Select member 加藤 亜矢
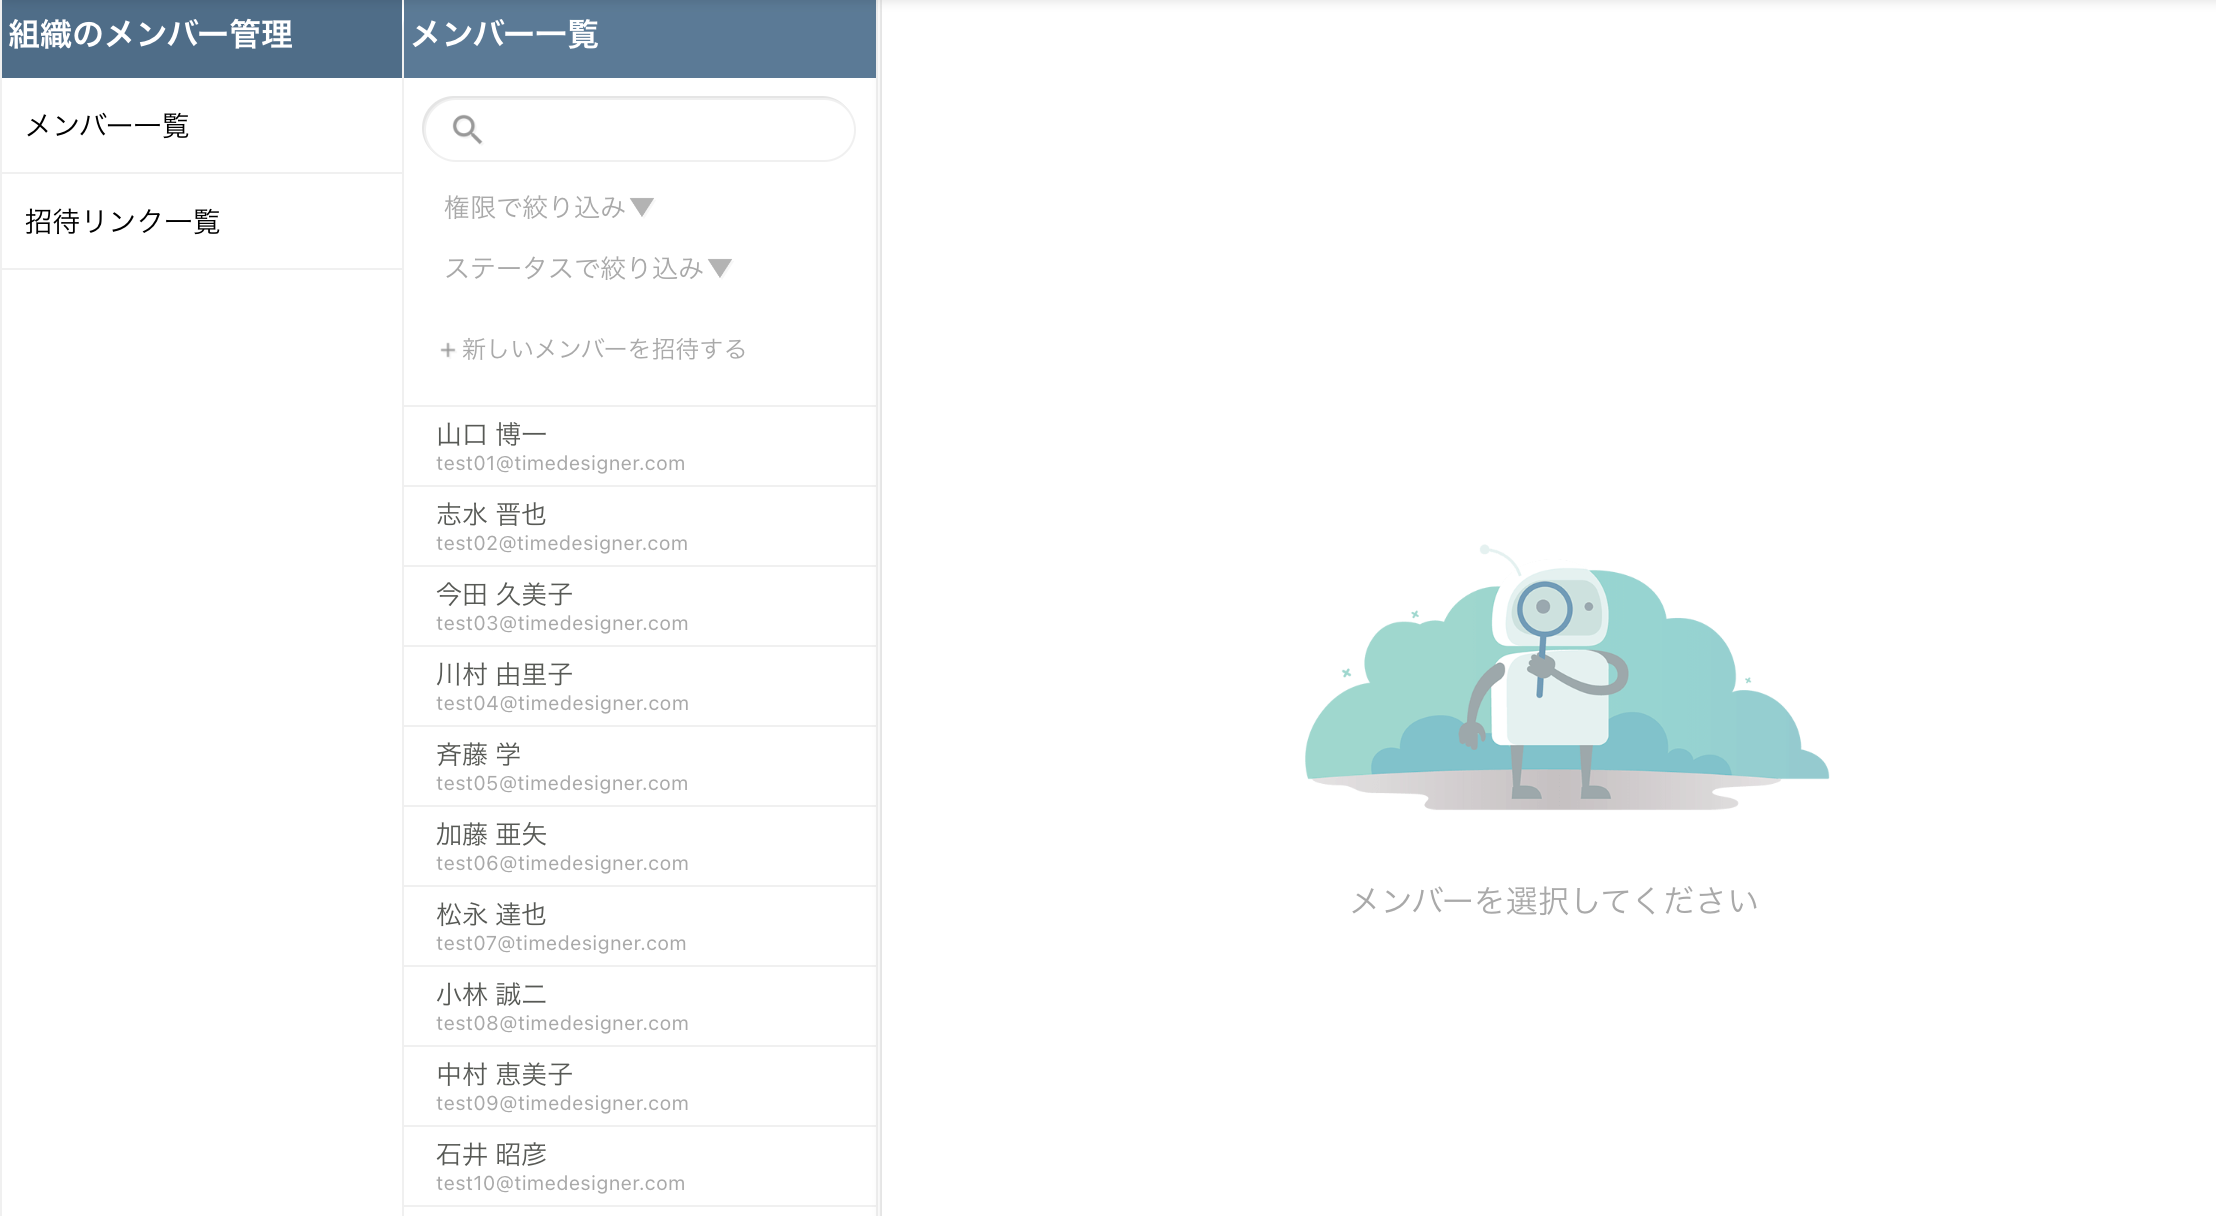 640,847
